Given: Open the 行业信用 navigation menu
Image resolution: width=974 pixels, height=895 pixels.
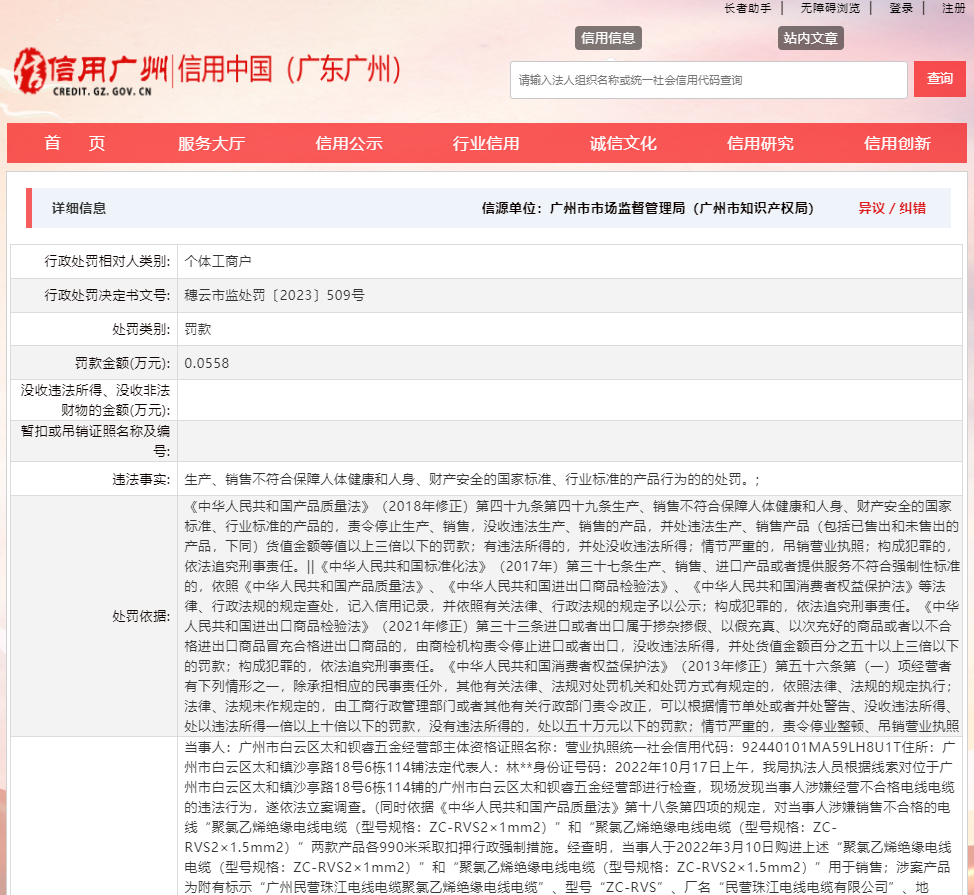Looking at the screenshot, I should (x=484, y=143).
